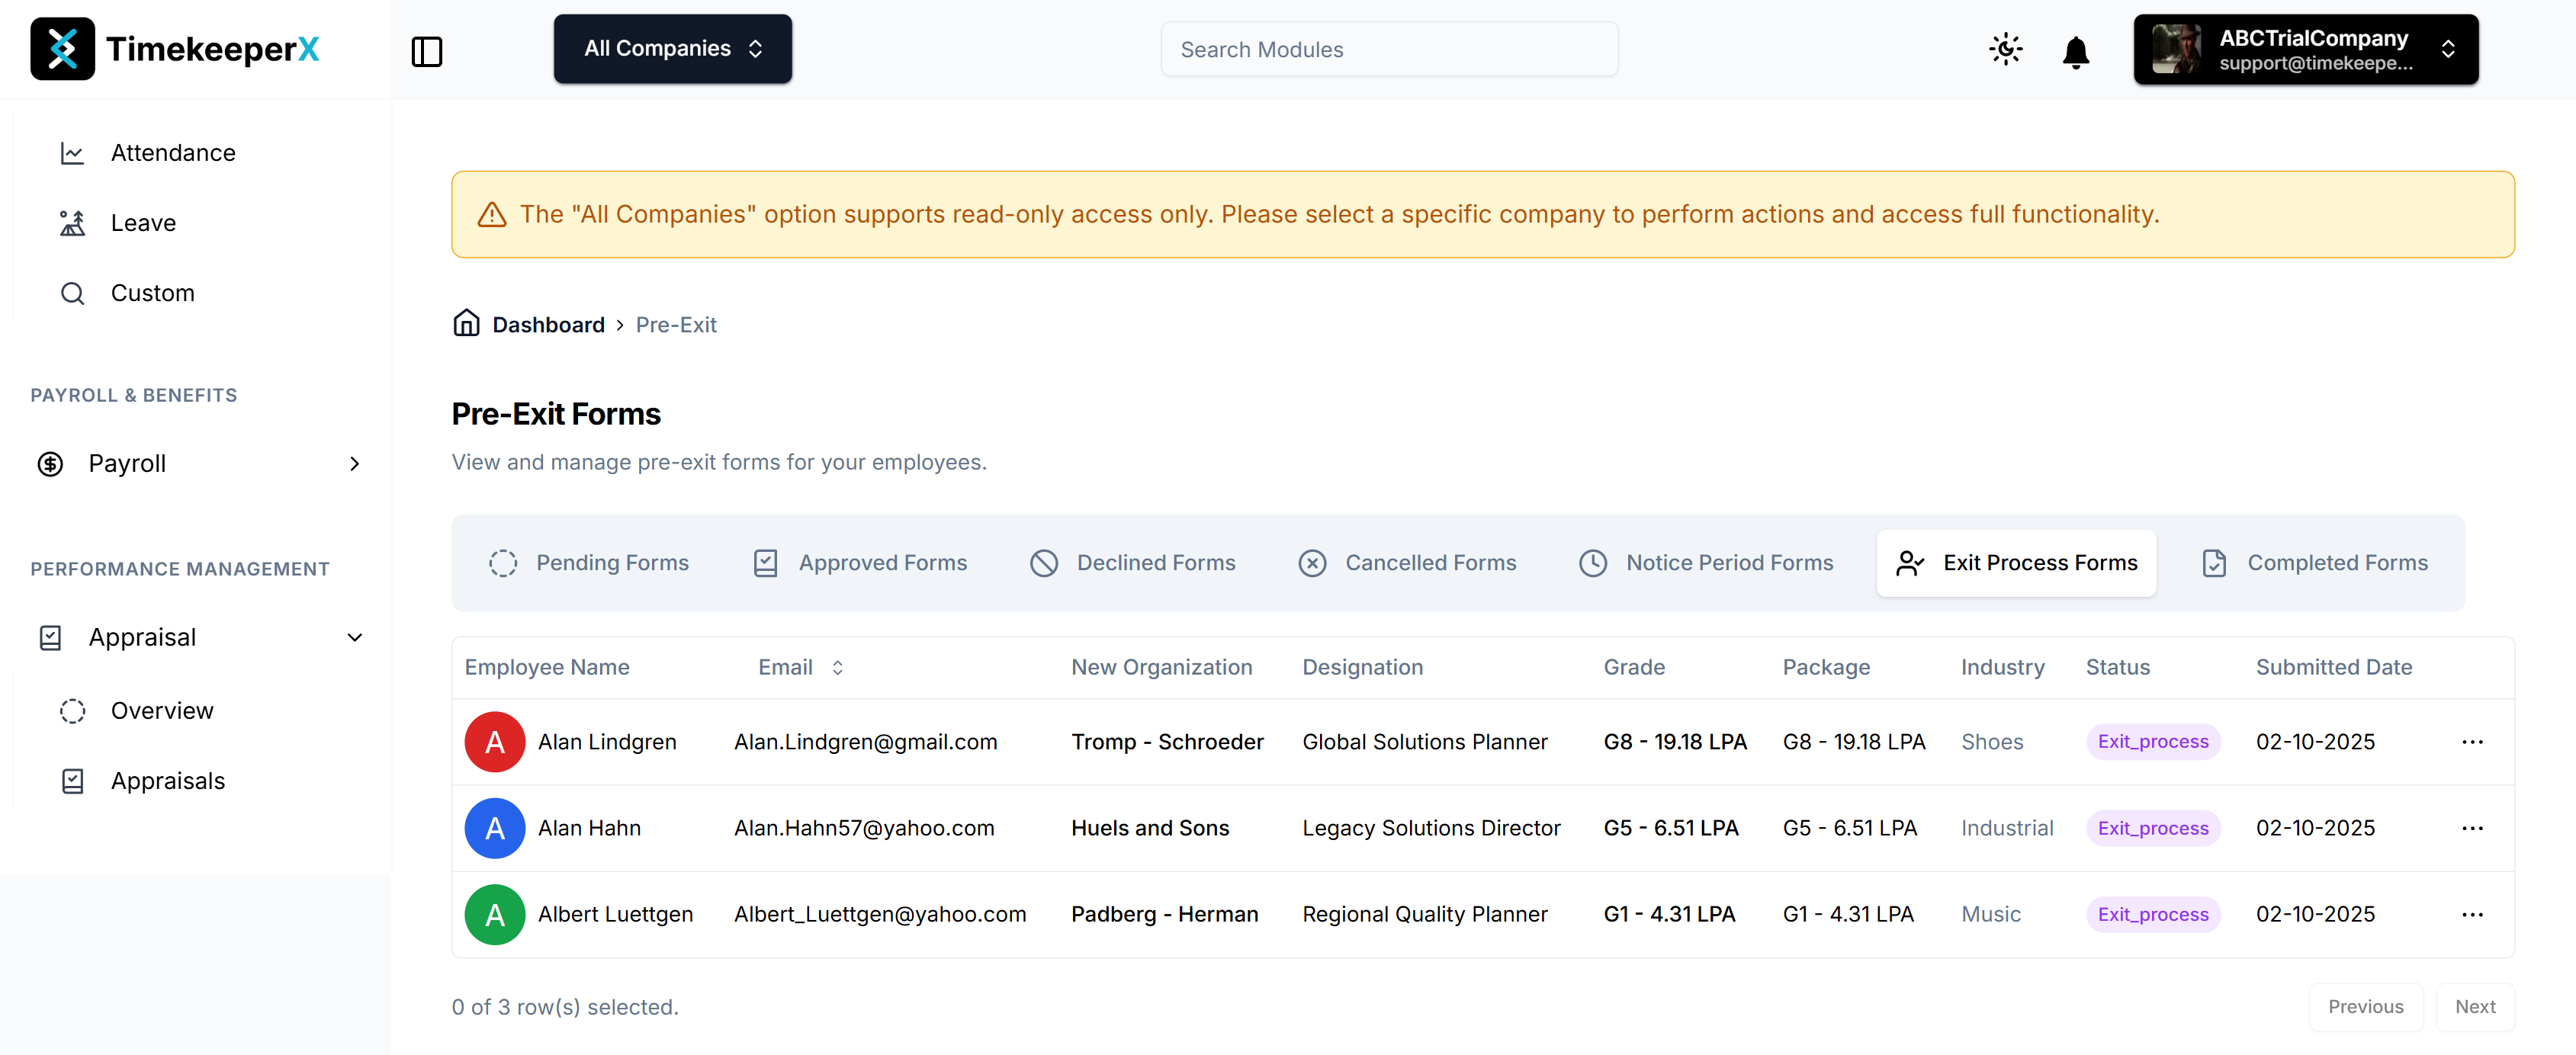Image resolution: width=2576 pixels, height=1055 pixels.
Task: Click Pre-Exit breadcrumb item
Action: [x=676, y=325]
